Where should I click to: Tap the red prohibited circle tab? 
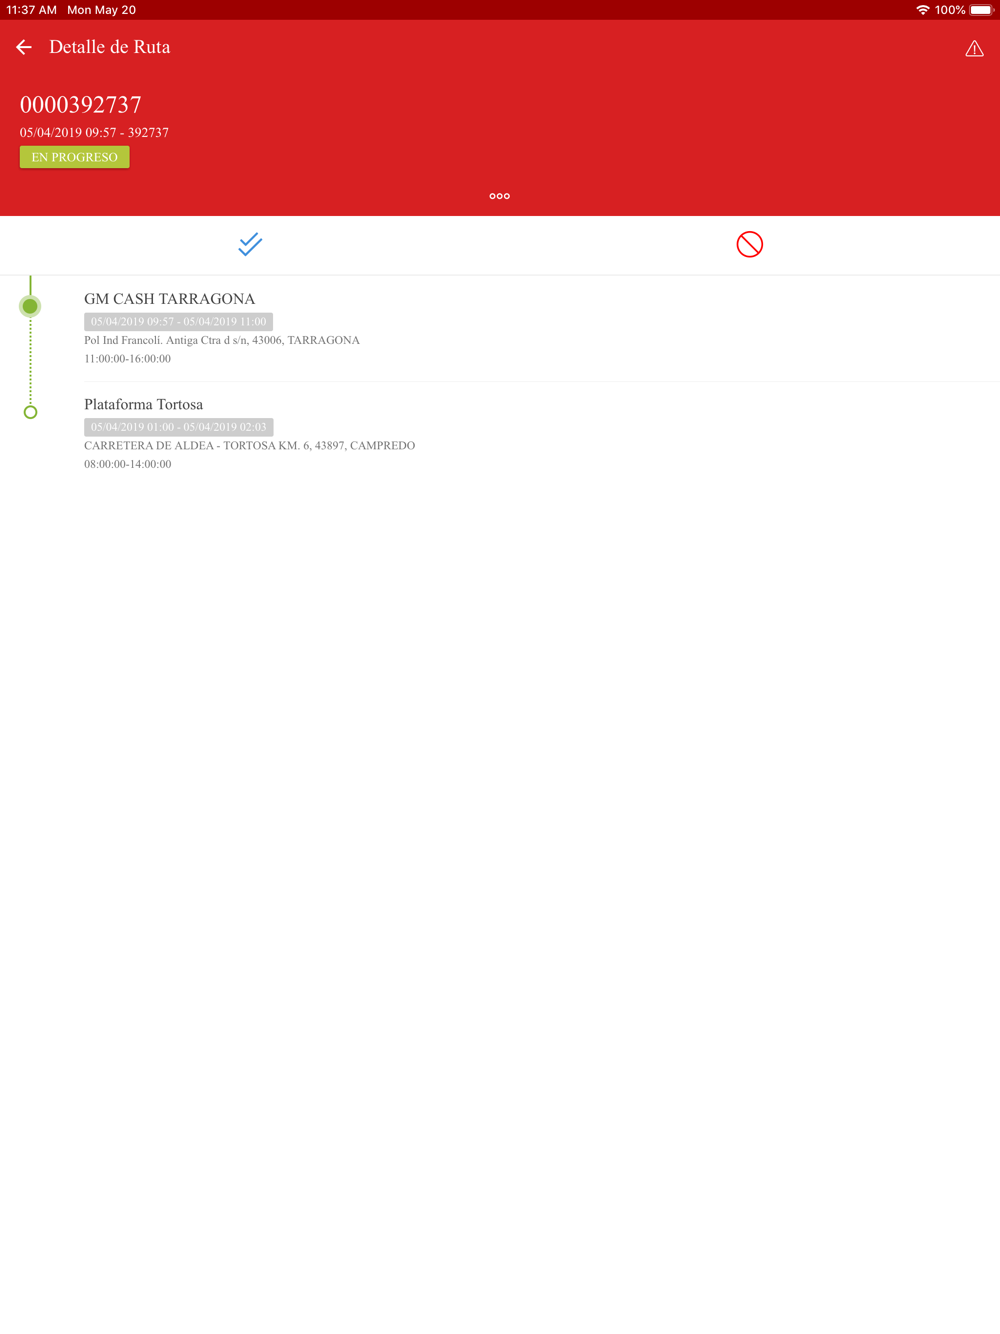750,244
